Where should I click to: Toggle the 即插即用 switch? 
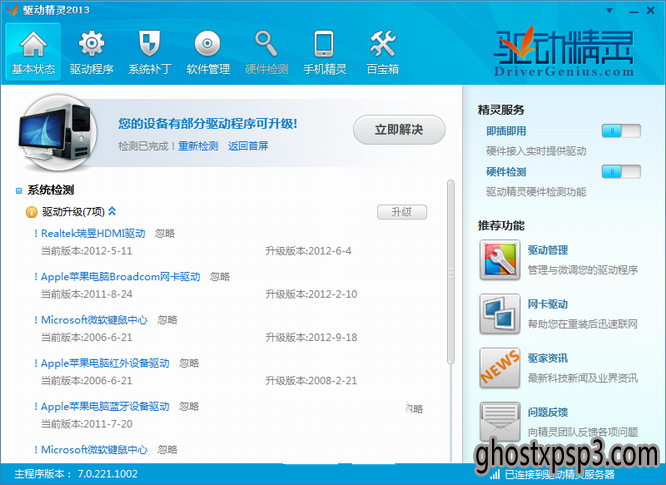point(621,131)
